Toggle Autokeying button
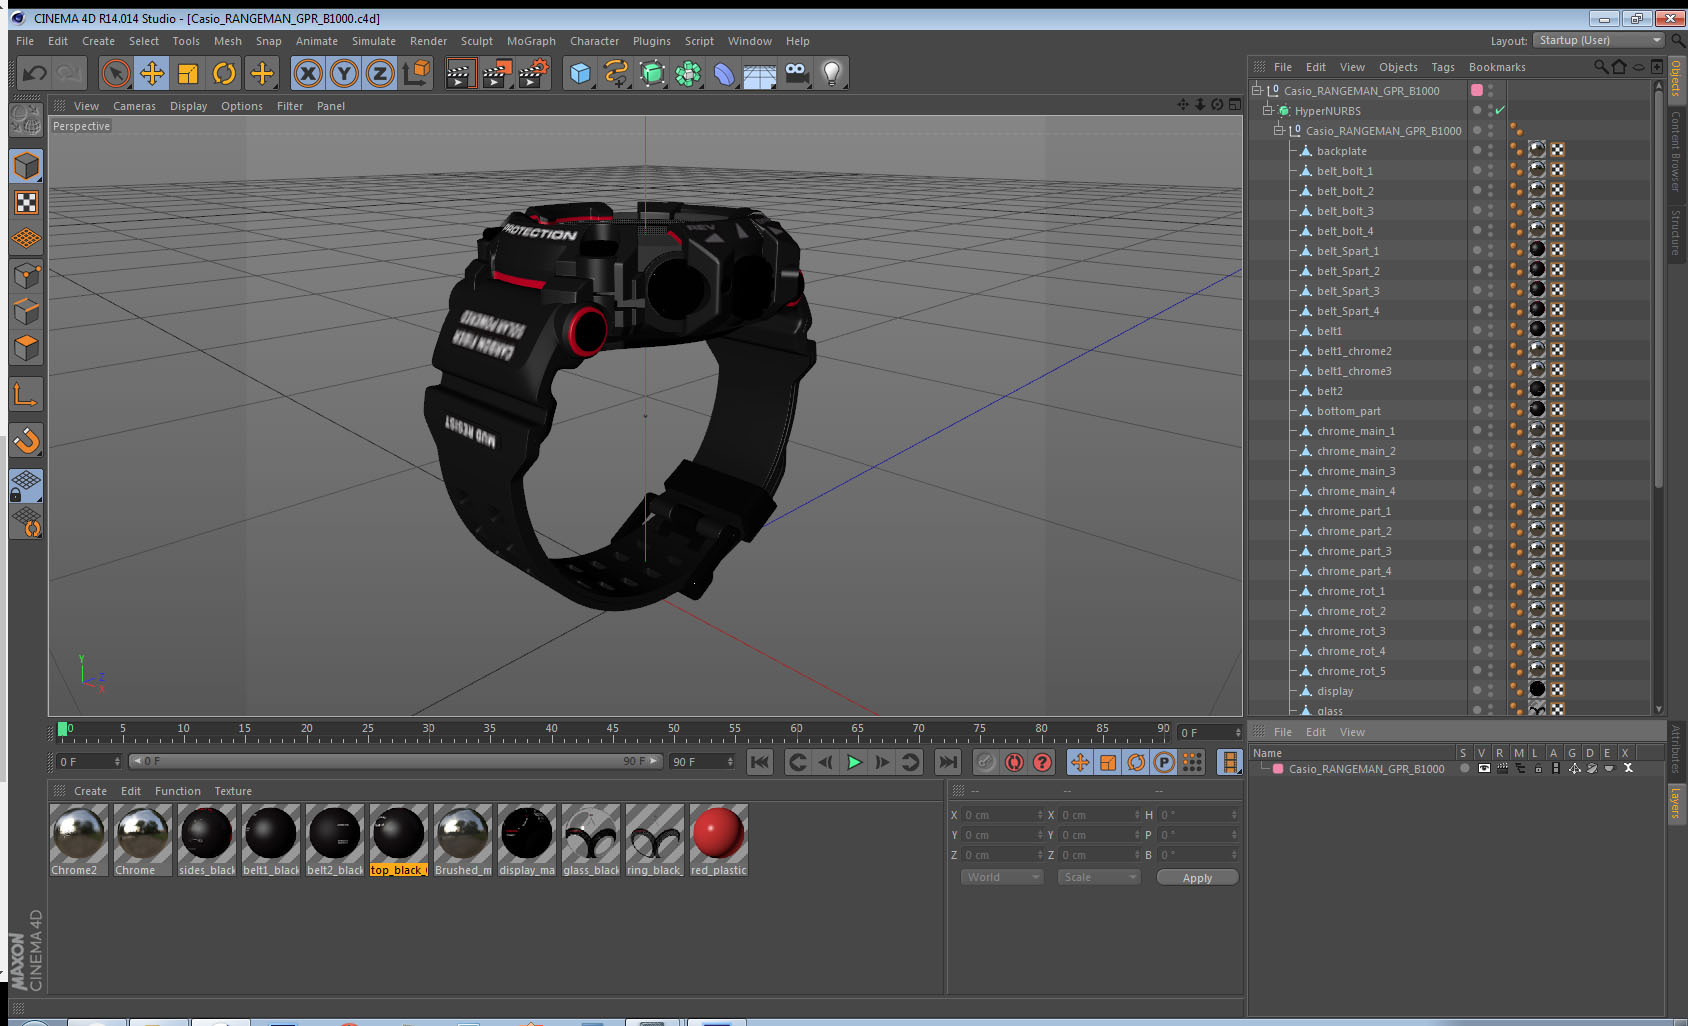 pyautogui.click(x=1014, y=762)
